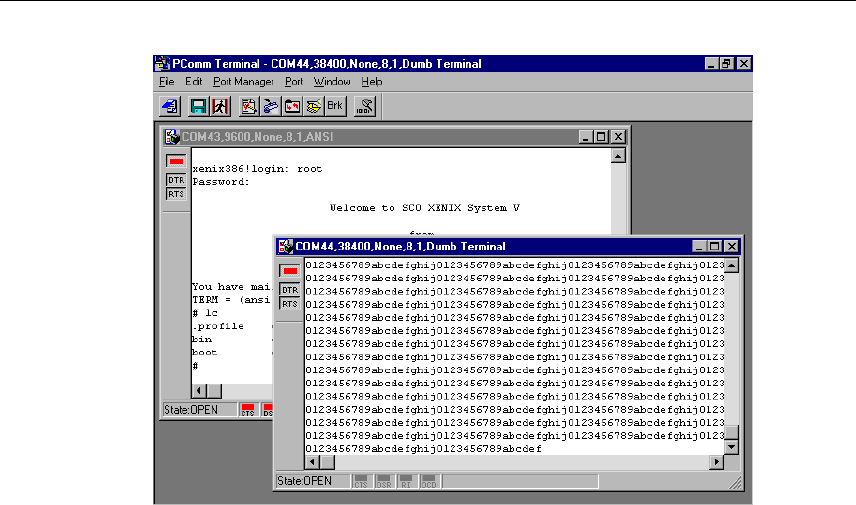The height and width of the screenshot is (505, 856).
Task: Click the red indicator in COM43 window
Action: click(x=176, y=161)
